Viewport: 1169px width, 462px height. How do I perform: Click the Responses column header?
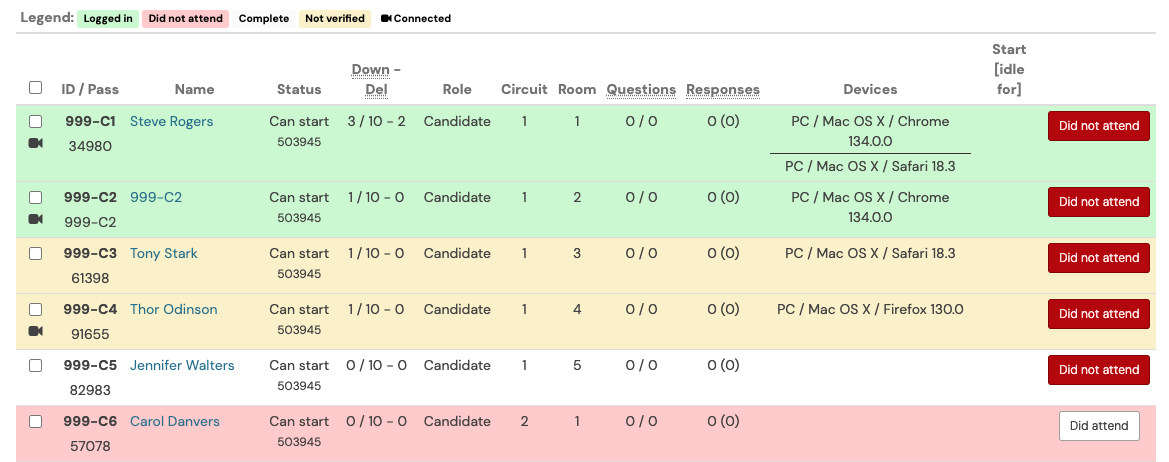tap(723, 89)
